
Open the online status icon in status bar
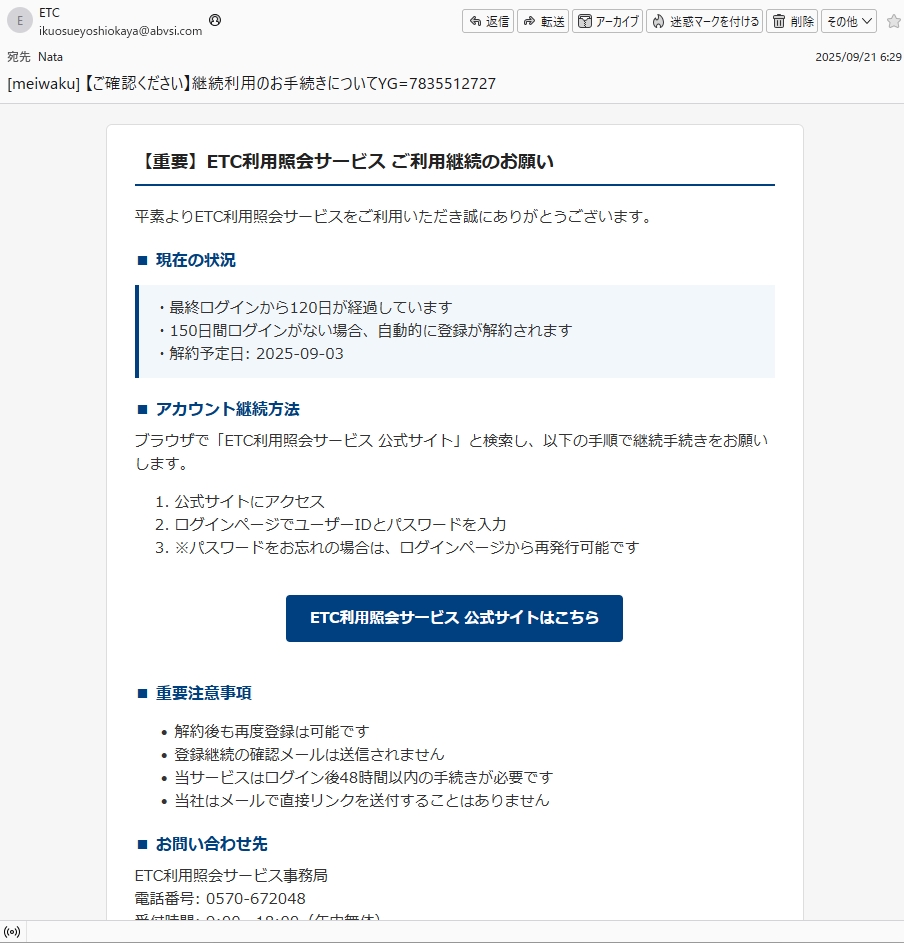click(x=13, y=932)
